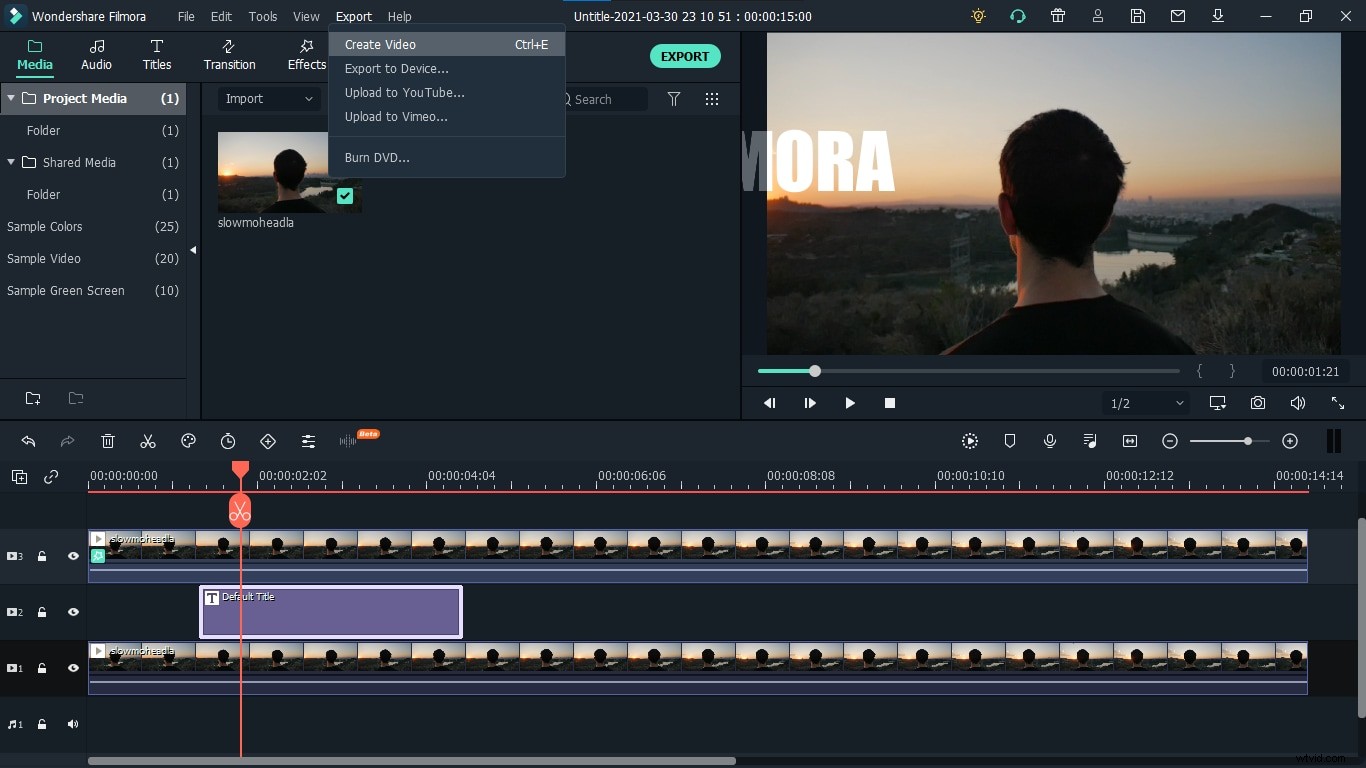Add a keyframe with the diamond icon

point(268,441)
